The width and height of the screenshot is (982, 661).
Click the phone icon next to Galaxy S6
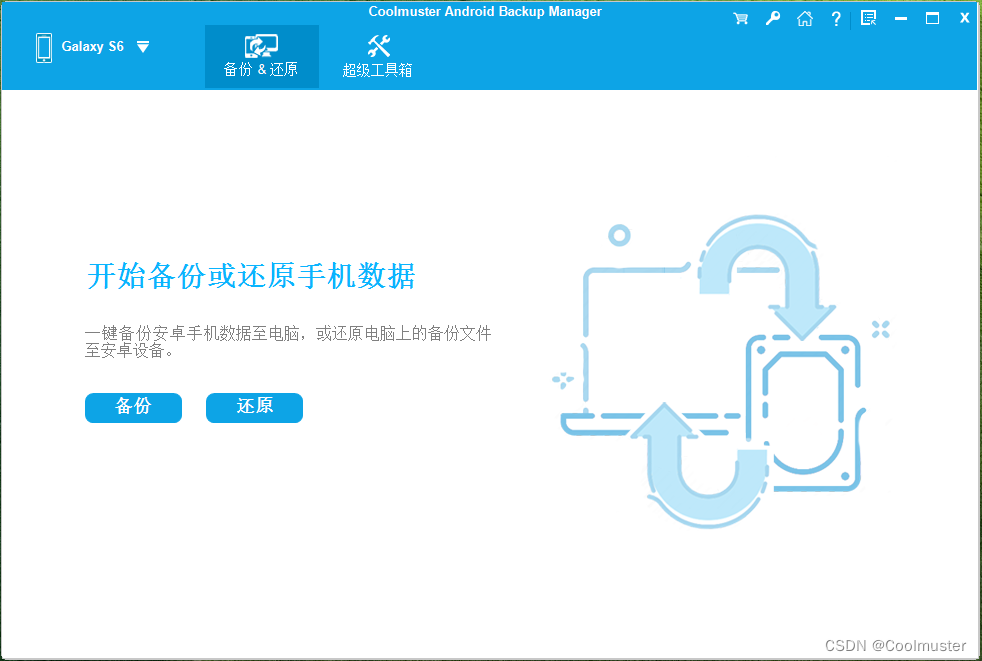tap(42, 46)
